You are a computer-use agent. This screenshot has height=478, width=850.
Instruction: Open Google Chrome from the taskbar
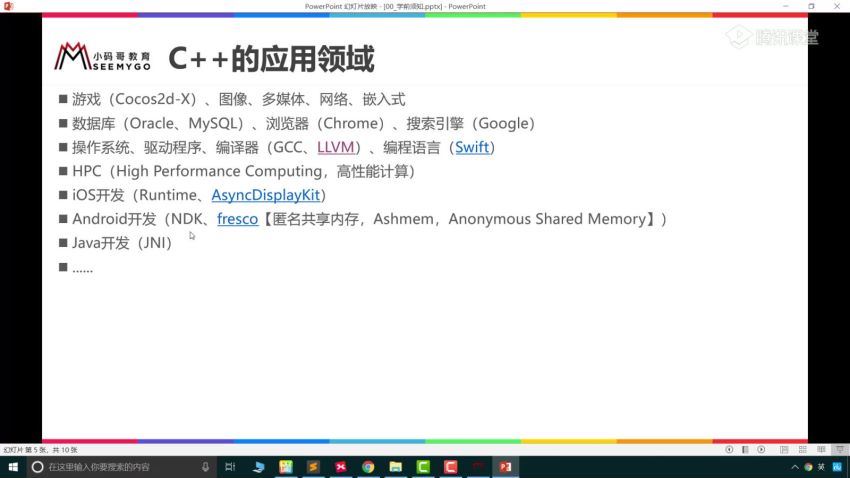[x=368, y=467]
